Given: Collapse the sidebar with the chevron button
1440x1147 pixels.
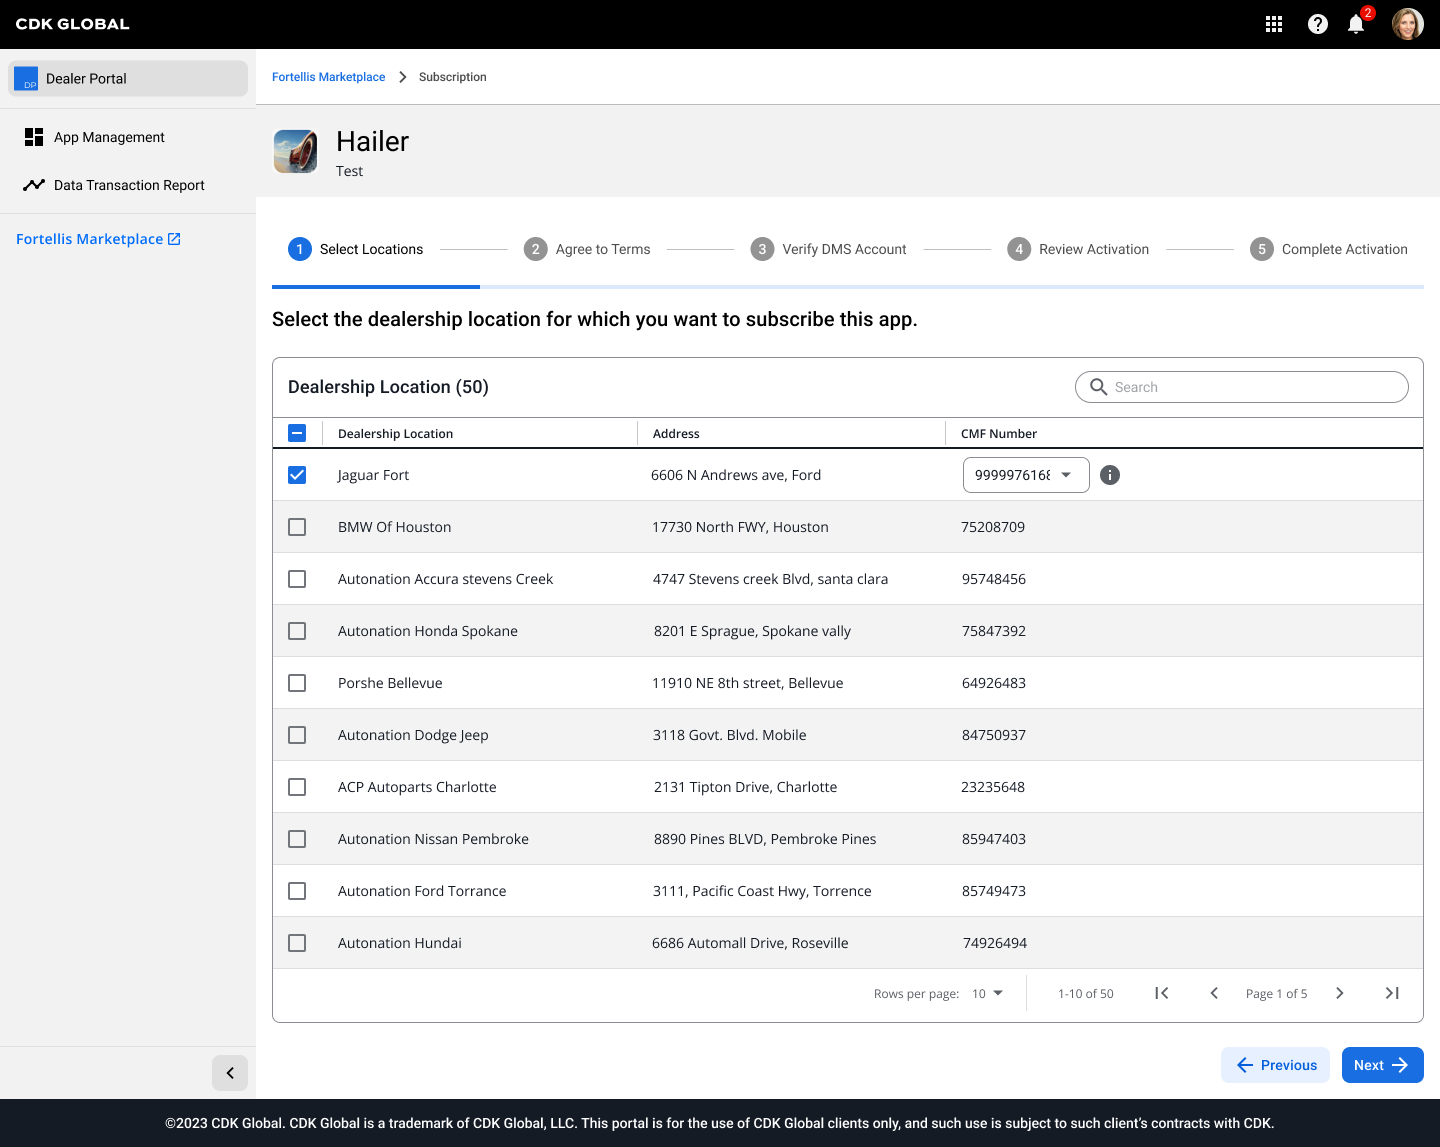Looking at the screenshot, I should [x=230, y=1073].
